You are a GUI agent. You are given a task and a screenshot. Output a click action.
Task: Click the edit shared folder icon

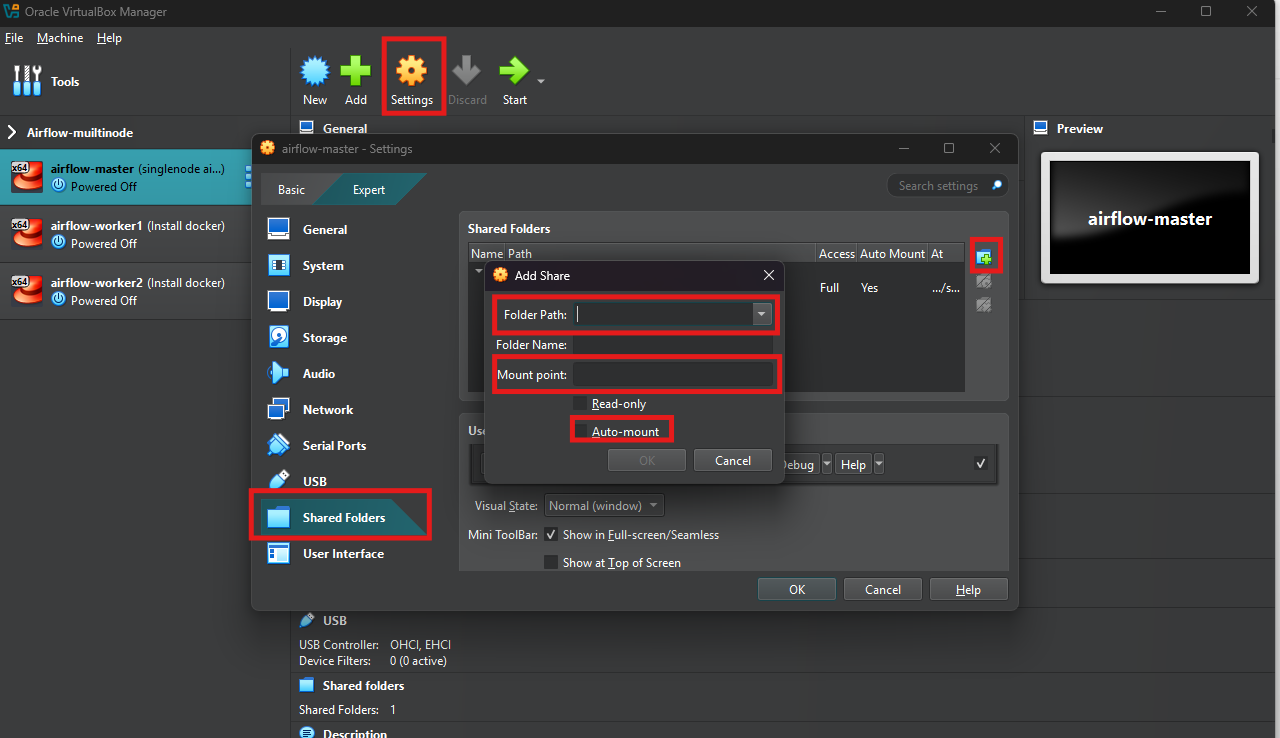pos(984,281)
